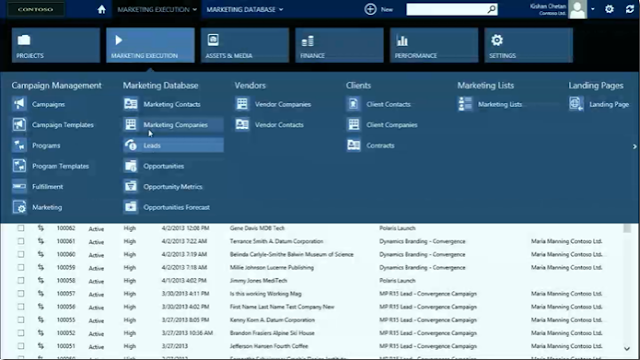Click the refresh icon in top bar
Screen dimensions: 640x360
[630, 9]
